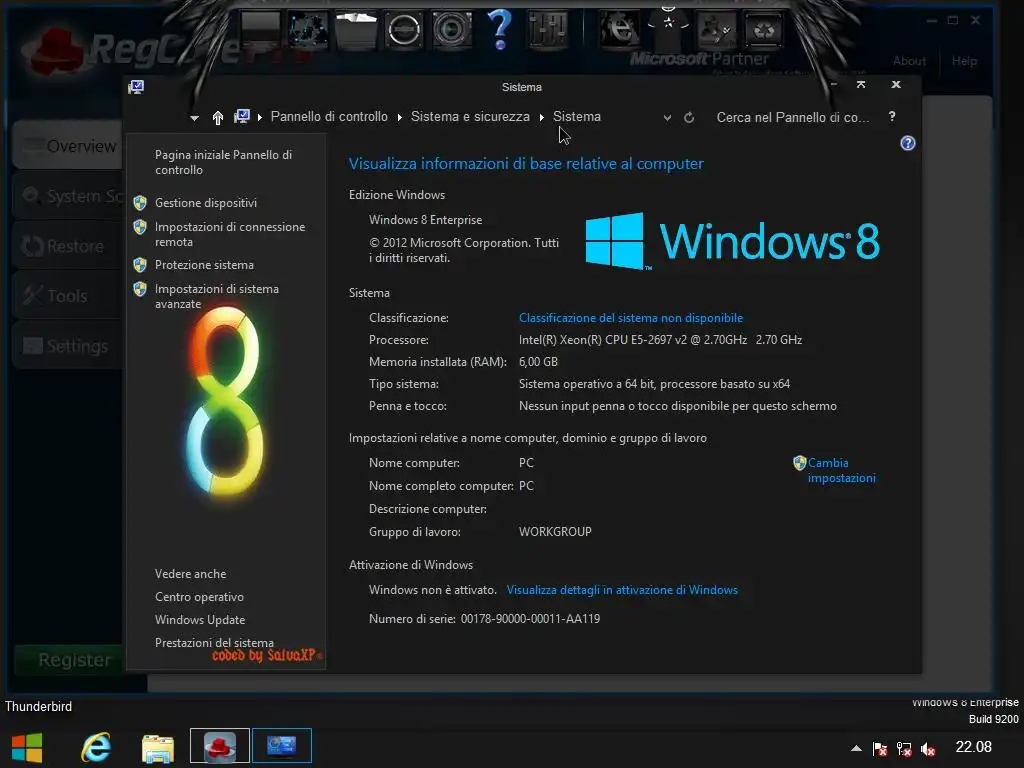Open Centro operativo link

(x=199, y=597)
